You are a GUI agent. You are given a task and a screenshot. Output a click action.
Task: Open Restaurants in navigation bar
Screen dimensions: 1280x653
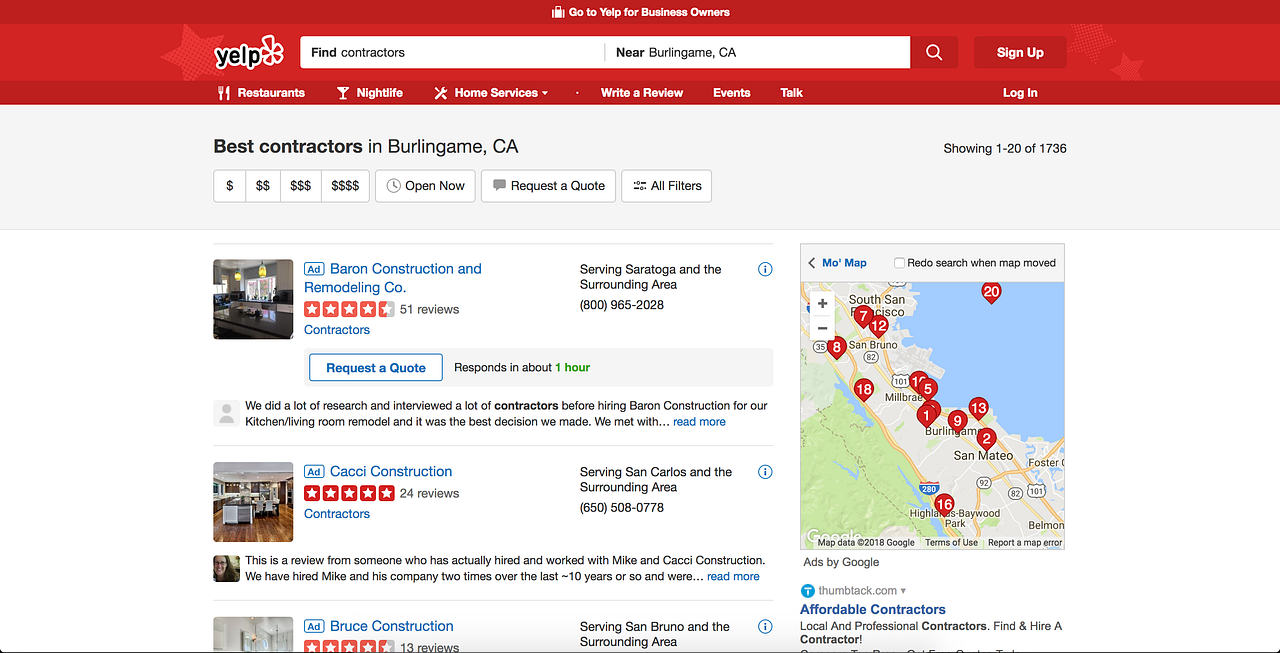[x=261, y=93]
